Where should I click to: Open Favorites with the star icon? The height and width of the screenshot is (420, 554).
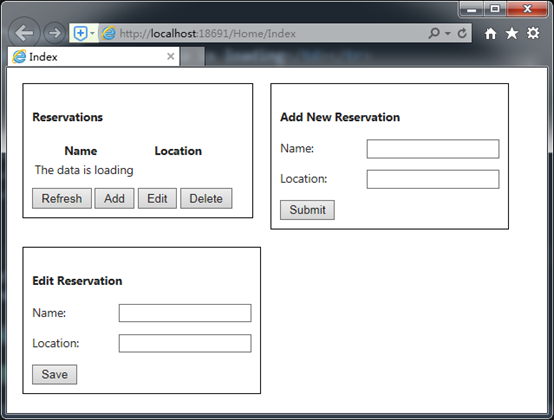(512, 34)
